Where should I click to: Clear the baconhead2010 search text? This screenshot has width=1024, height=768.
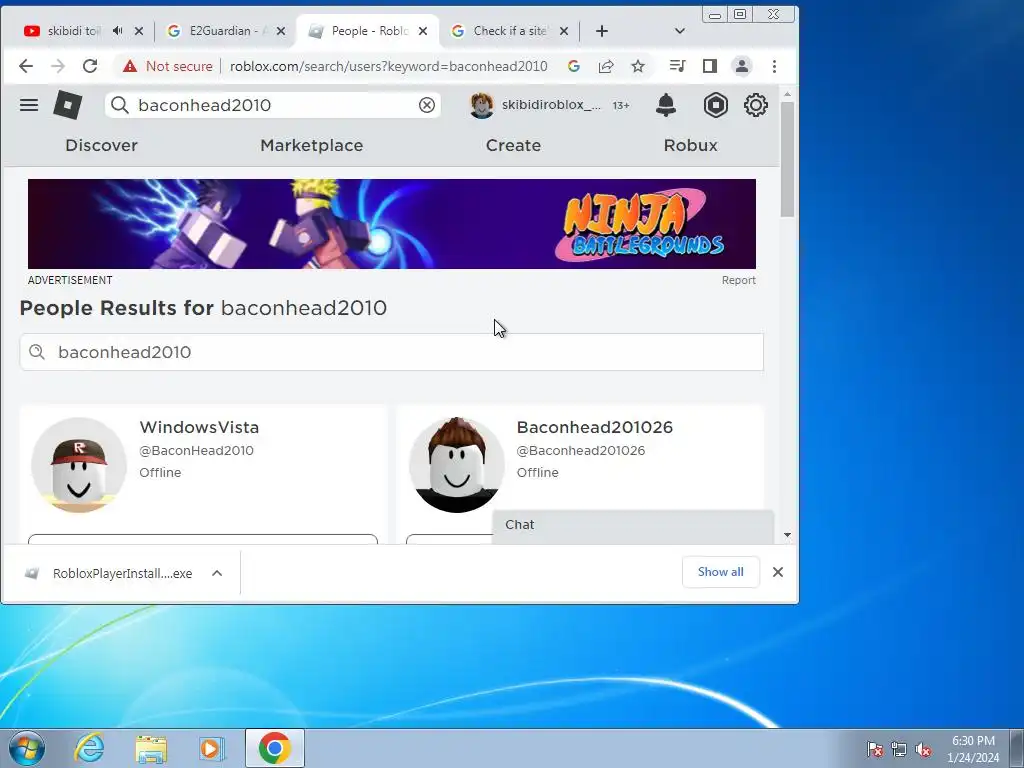pyautogui.click(x=426, y=105)
